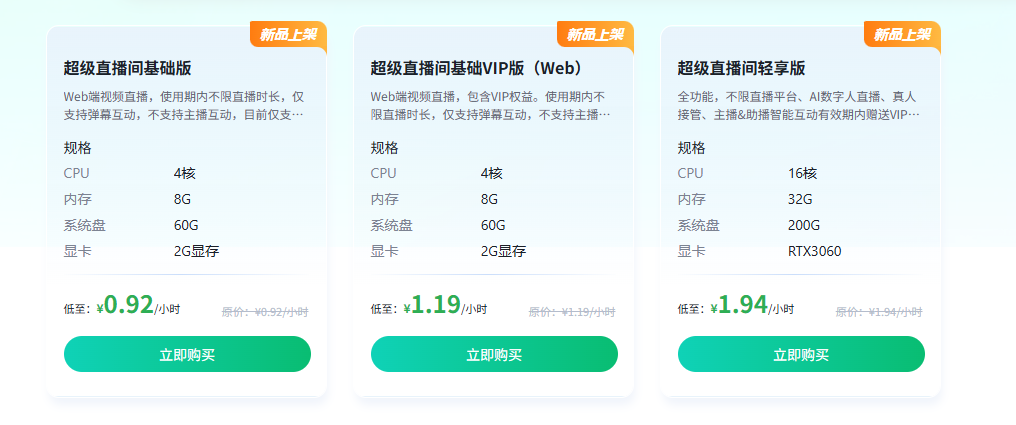The height and width of the screenshot is (425, 1016).
Task: Click the ¥1.19/小时 discounted price
Action: tap(445, 306)
